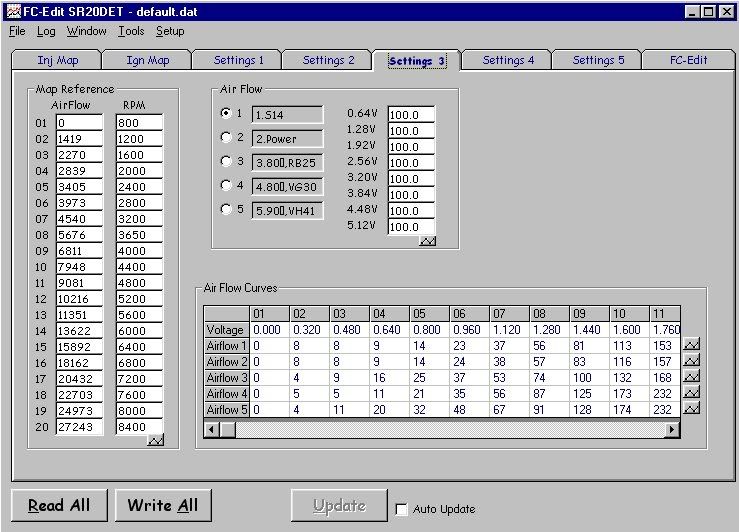Click RPM field showing 800
Viewport: 739px width, 532px height.
140,123
